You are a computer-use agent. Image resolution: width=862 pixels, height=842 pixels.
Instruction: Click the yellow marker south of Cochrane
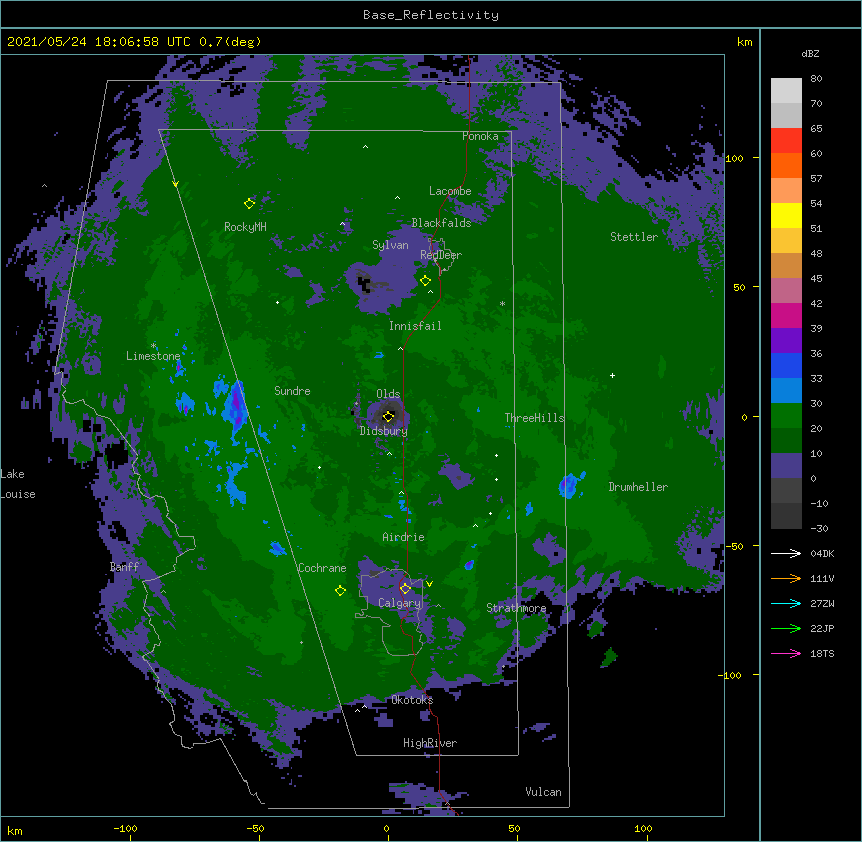[340, 591]
